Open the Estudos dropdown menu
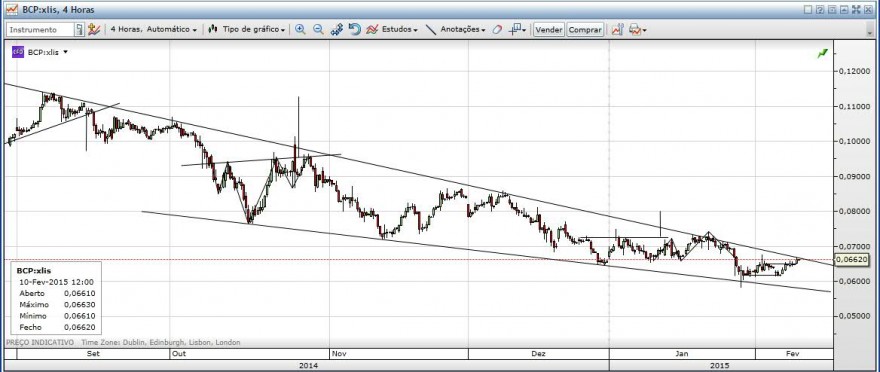880x372 pixels. [x=400, y=29]
